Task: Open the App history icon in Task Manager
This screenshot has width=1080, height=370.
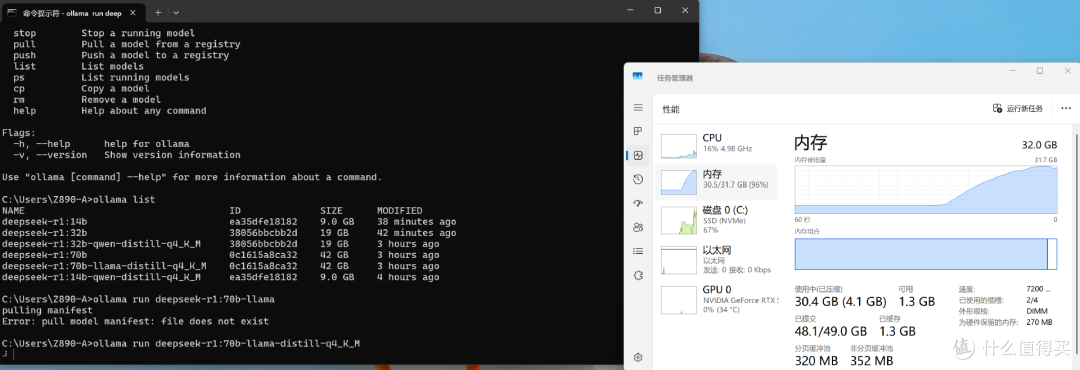Action: point(638,179)
